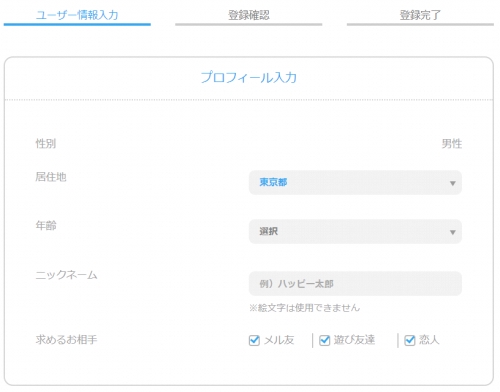Click the メル友 label text

coord(279,340)
